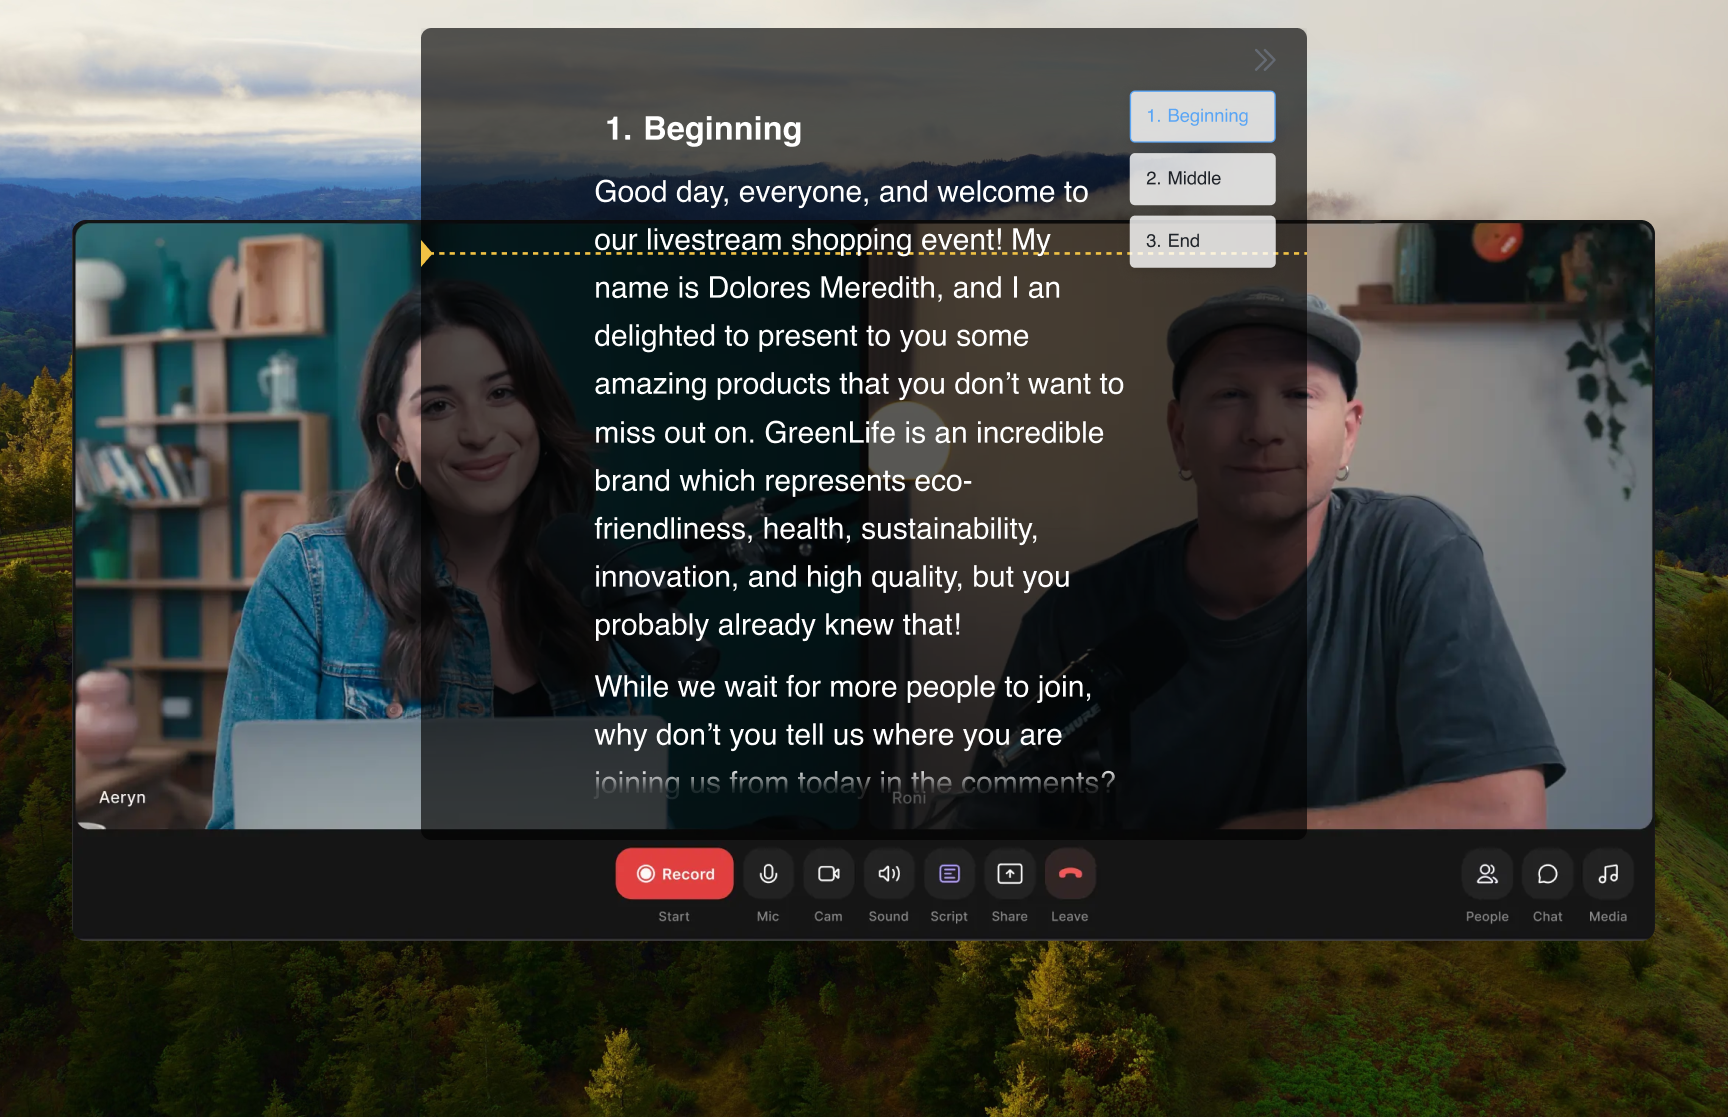Viewport: 1728px width, 1117px height.
Task: Open the Share screen icon
Action: pyautogui.click(x=1010, y=874)
